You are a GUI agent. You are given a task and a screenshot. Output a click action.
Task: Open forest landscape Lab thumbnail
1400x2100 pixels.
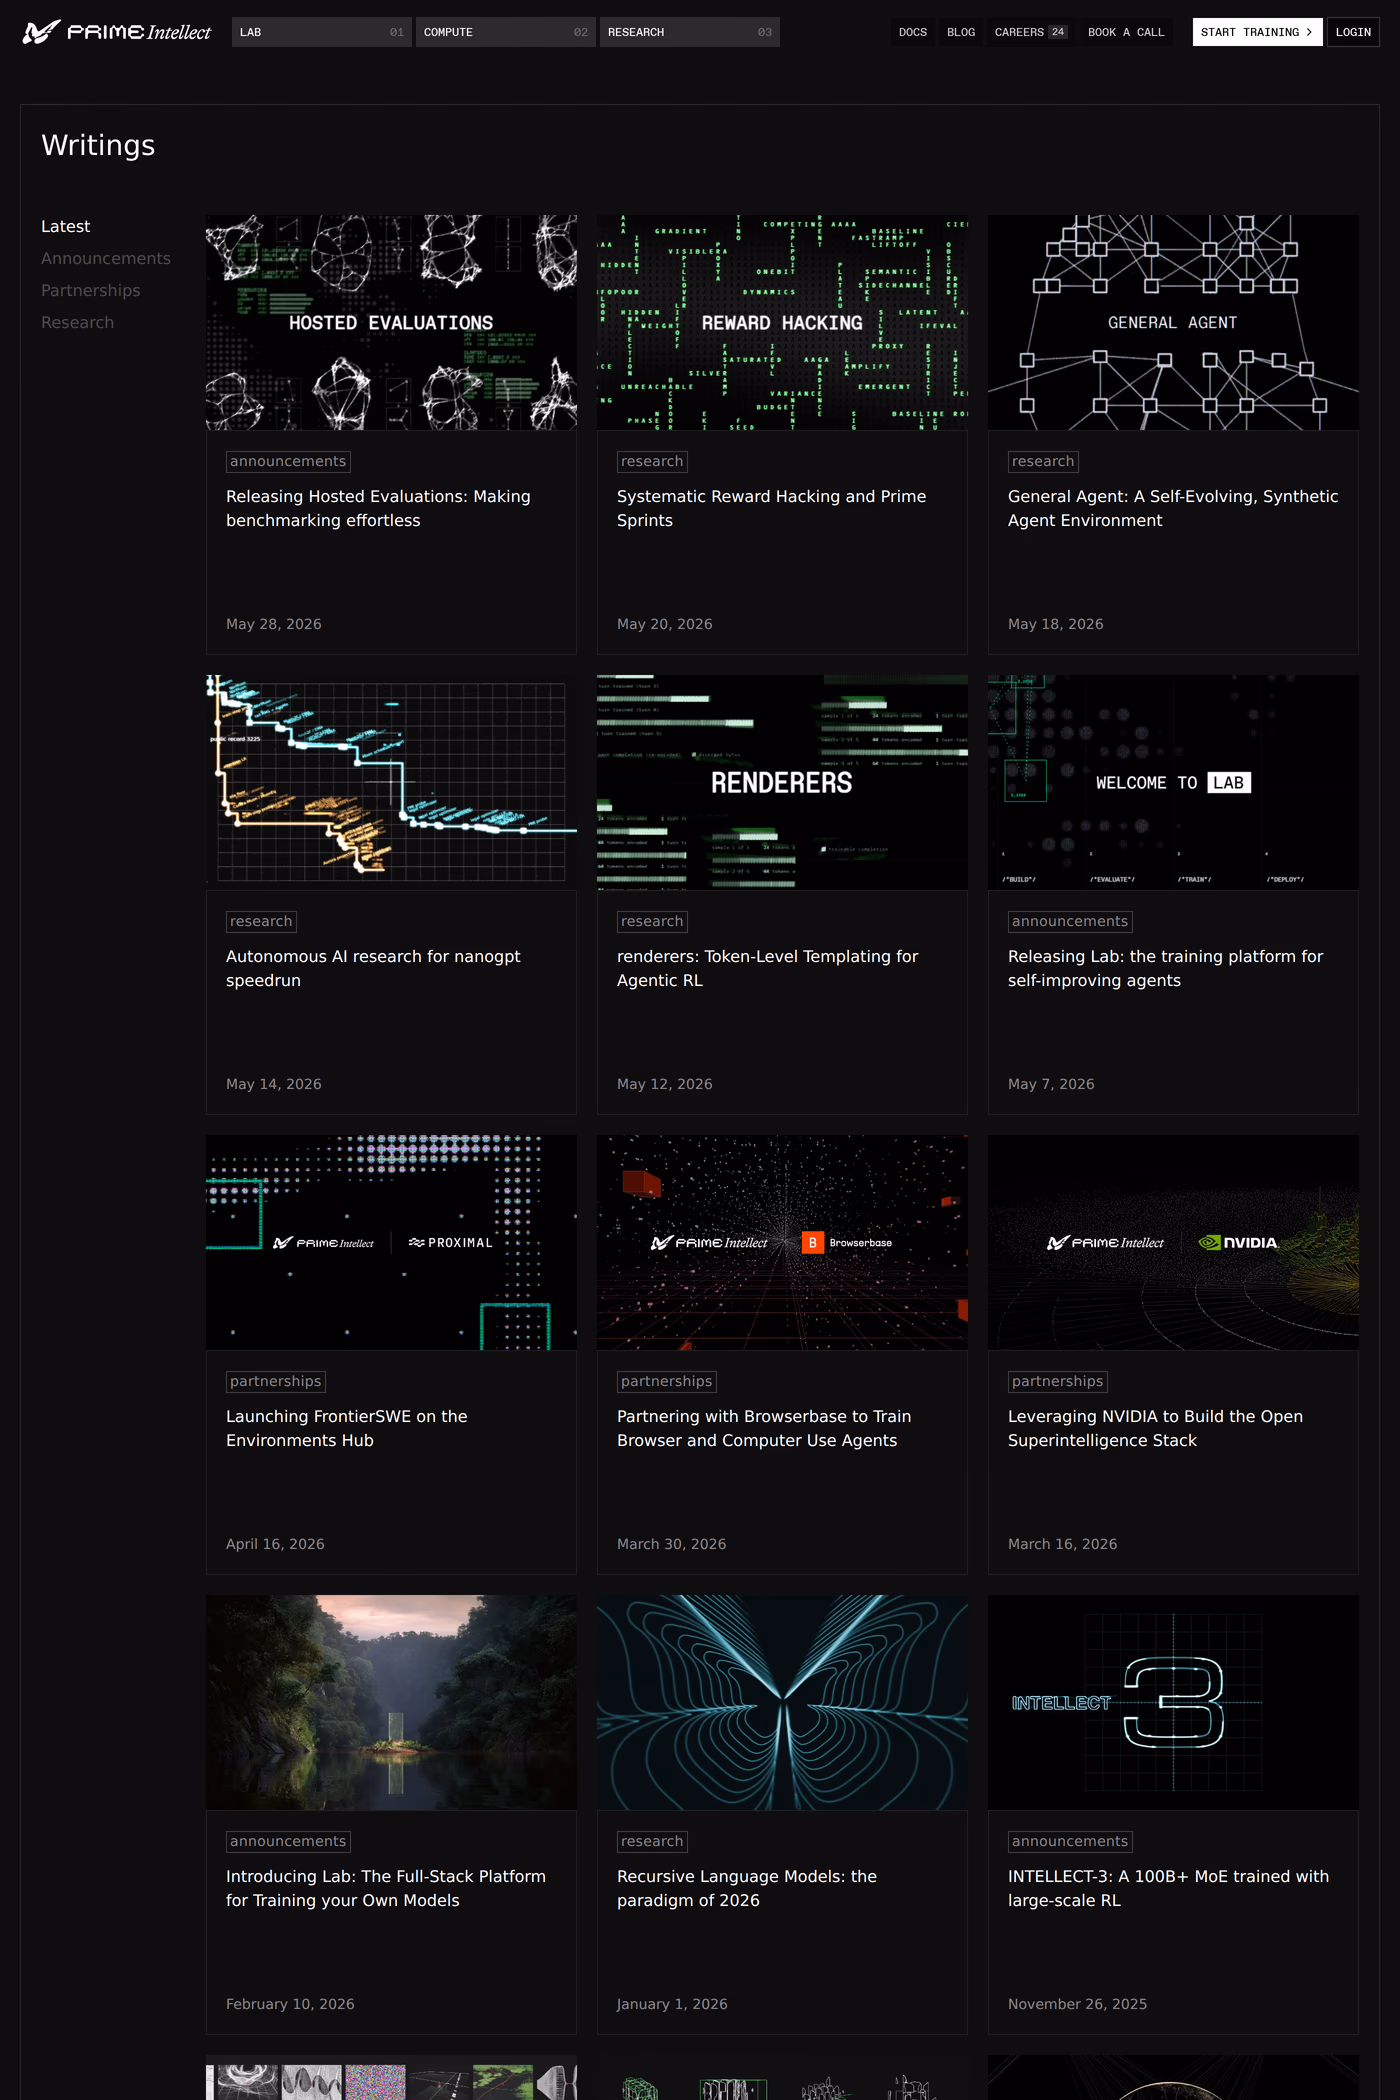point(391,1702)
